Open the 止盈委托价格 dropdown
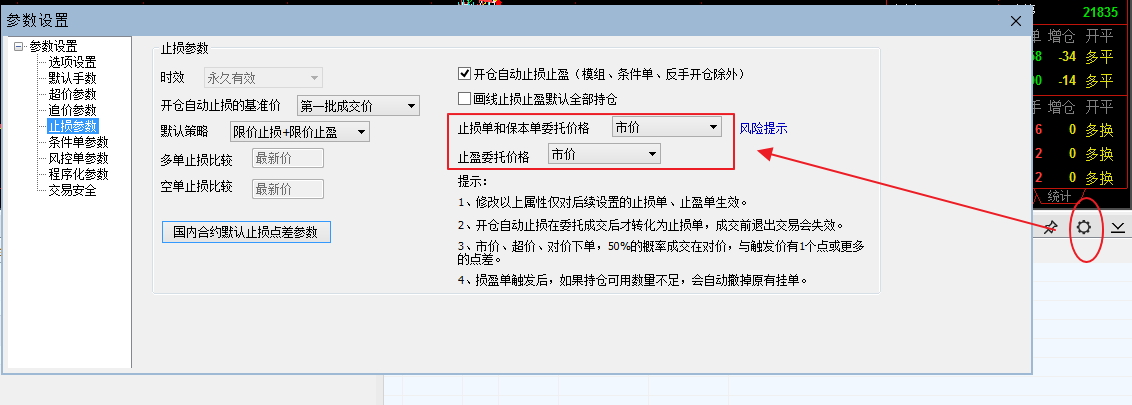The height and width of the screenshot is (405, 1132). [604, 154]
